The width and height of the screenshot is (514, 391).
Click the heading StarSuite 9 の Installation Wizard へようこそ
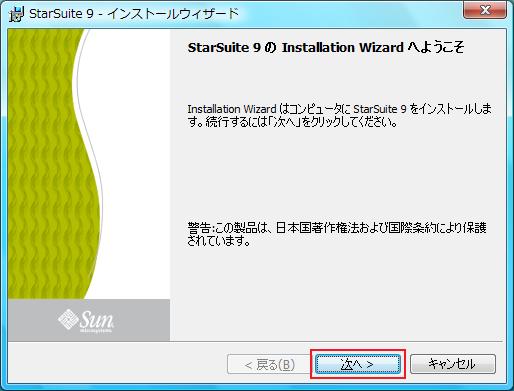point(326,48)
